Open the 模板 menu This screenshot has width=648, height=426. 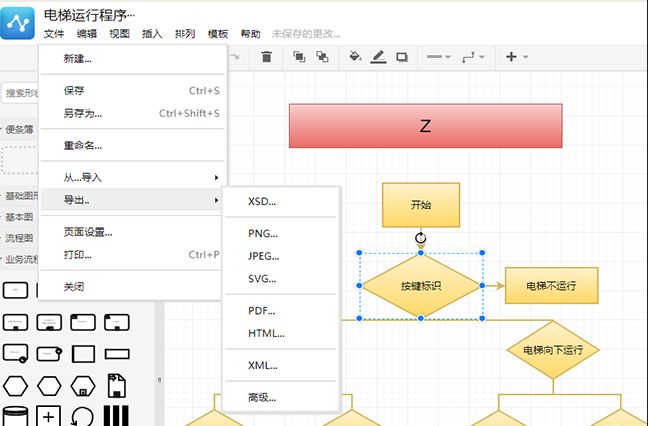(218, 34)
